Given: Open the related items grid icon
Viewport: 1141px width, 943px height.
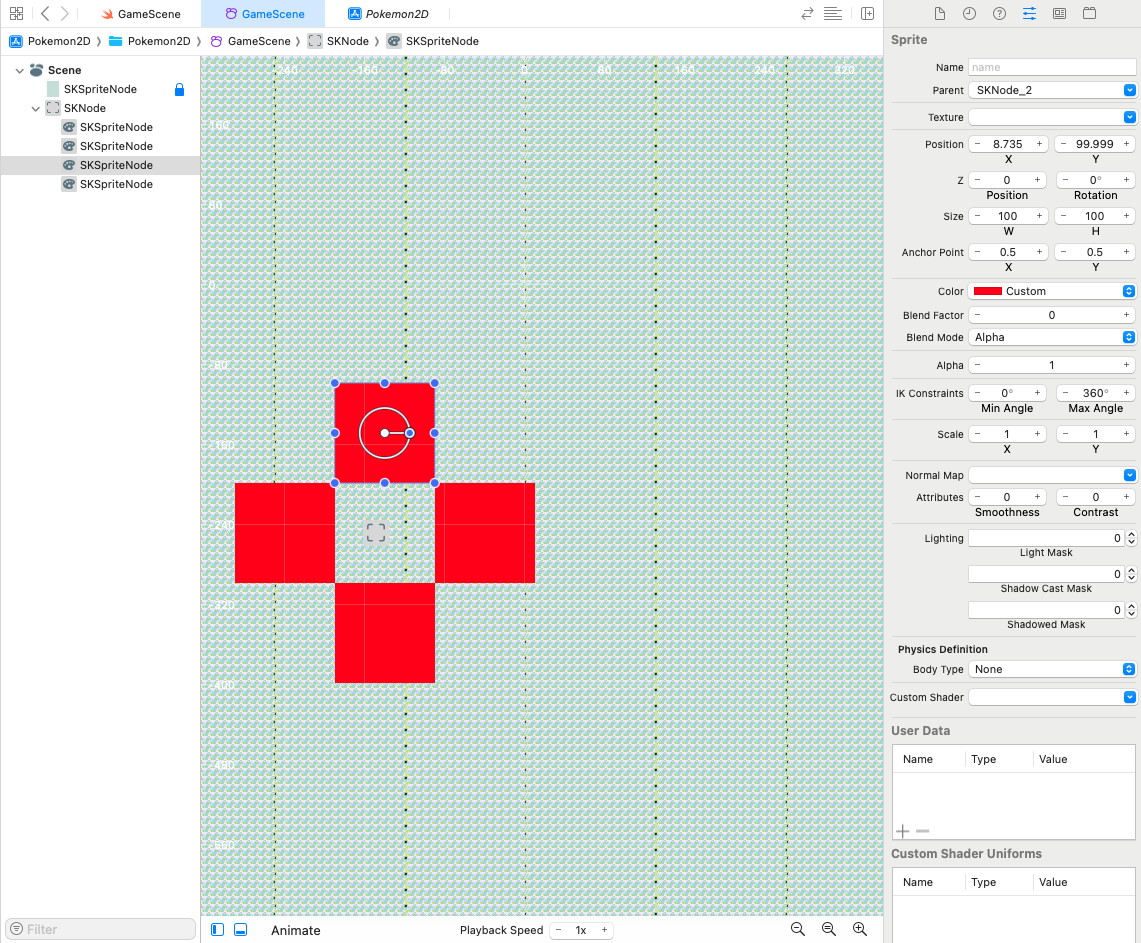Looking at the screenshot, I should (16, 14).
